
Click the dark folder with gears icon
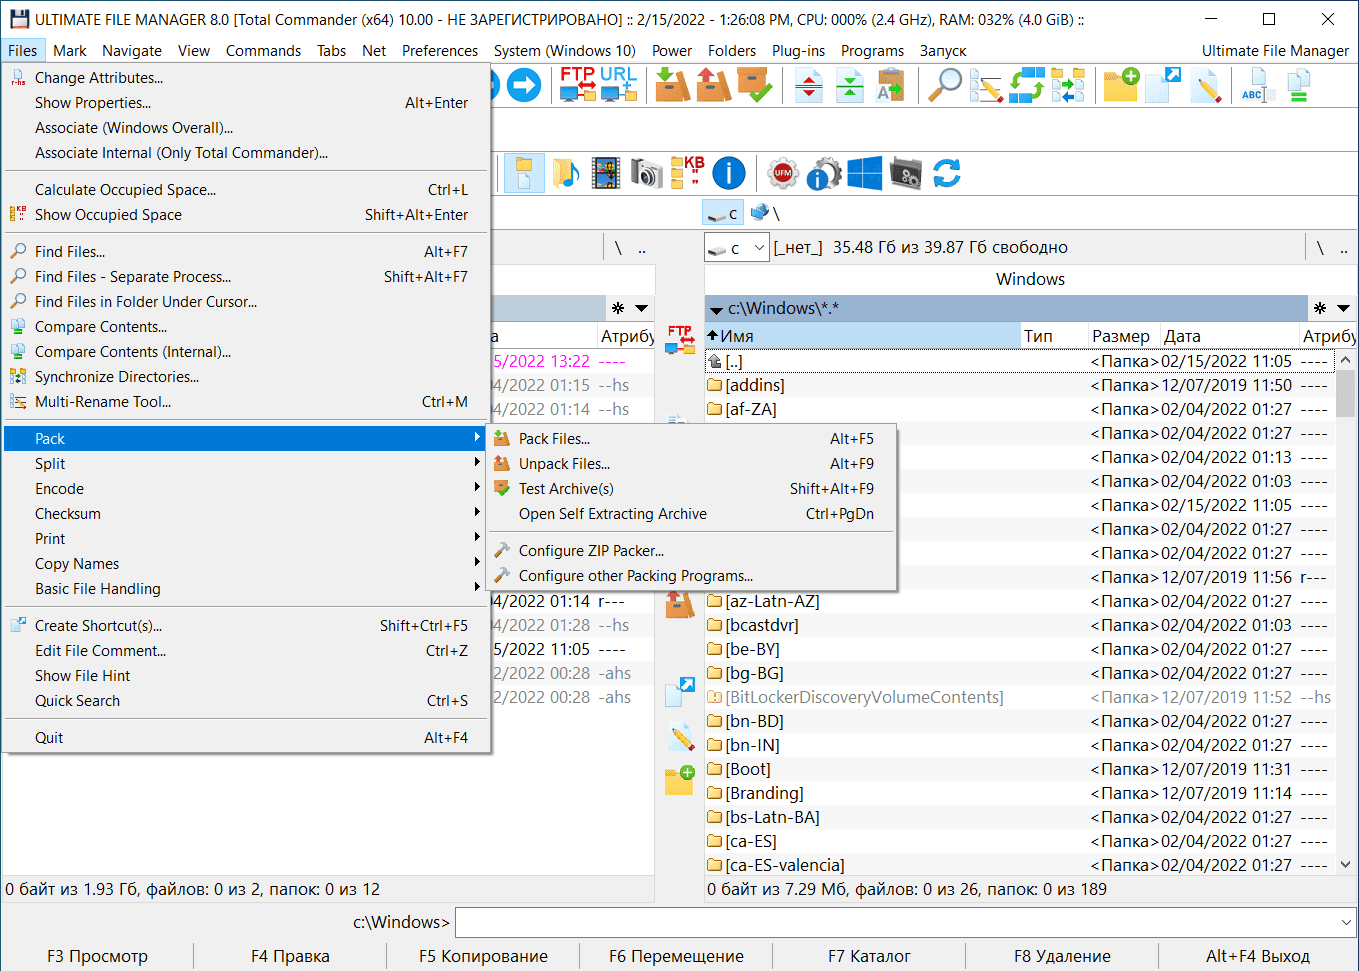(906, 174)
